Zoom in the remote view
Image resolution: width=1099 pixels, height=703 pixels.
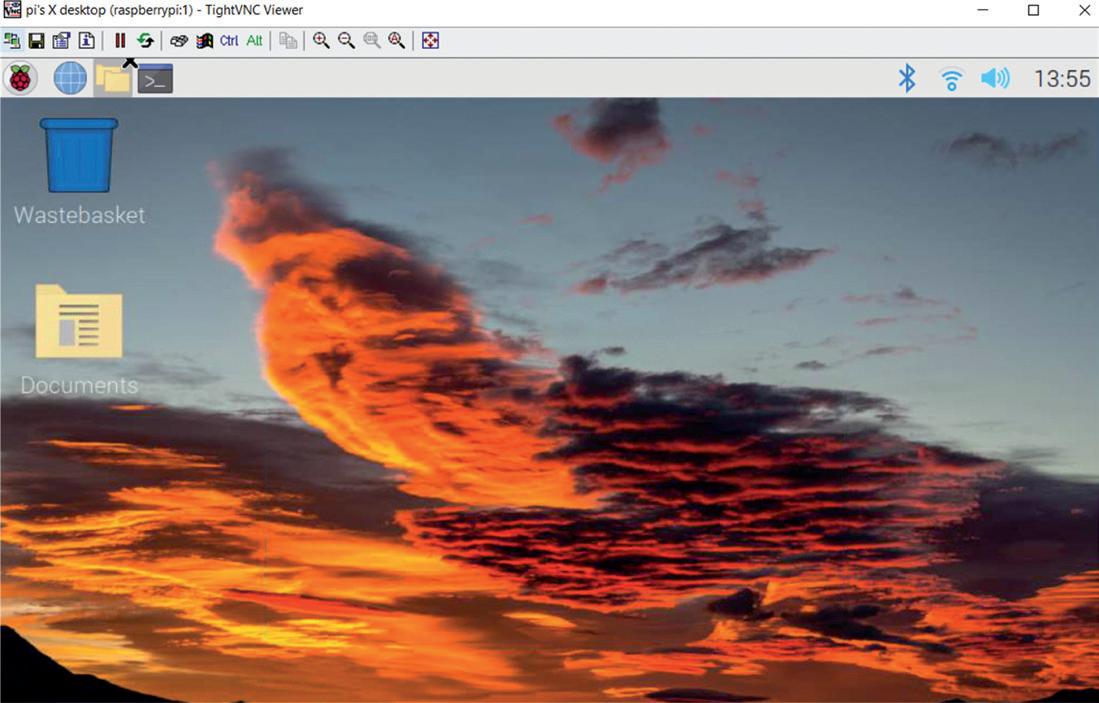(x=321, y=41)
